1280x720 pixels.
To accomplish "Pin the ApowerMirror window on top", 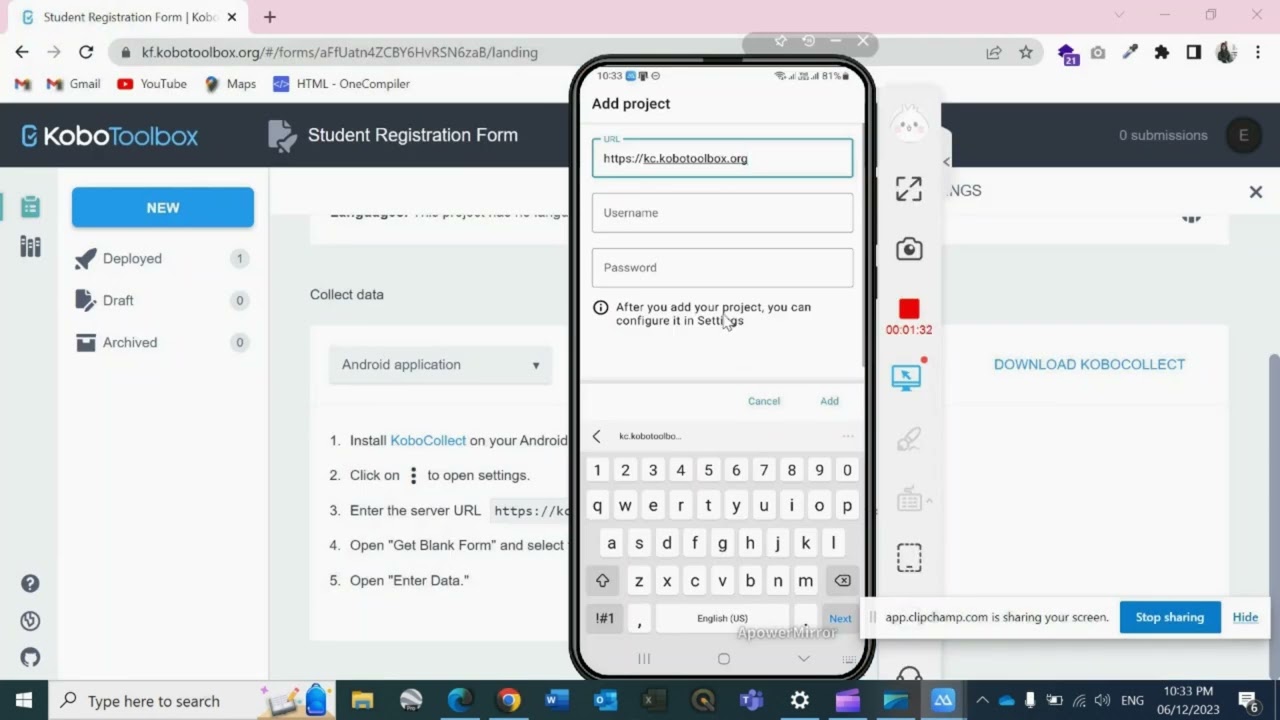I will pos(781,41).
